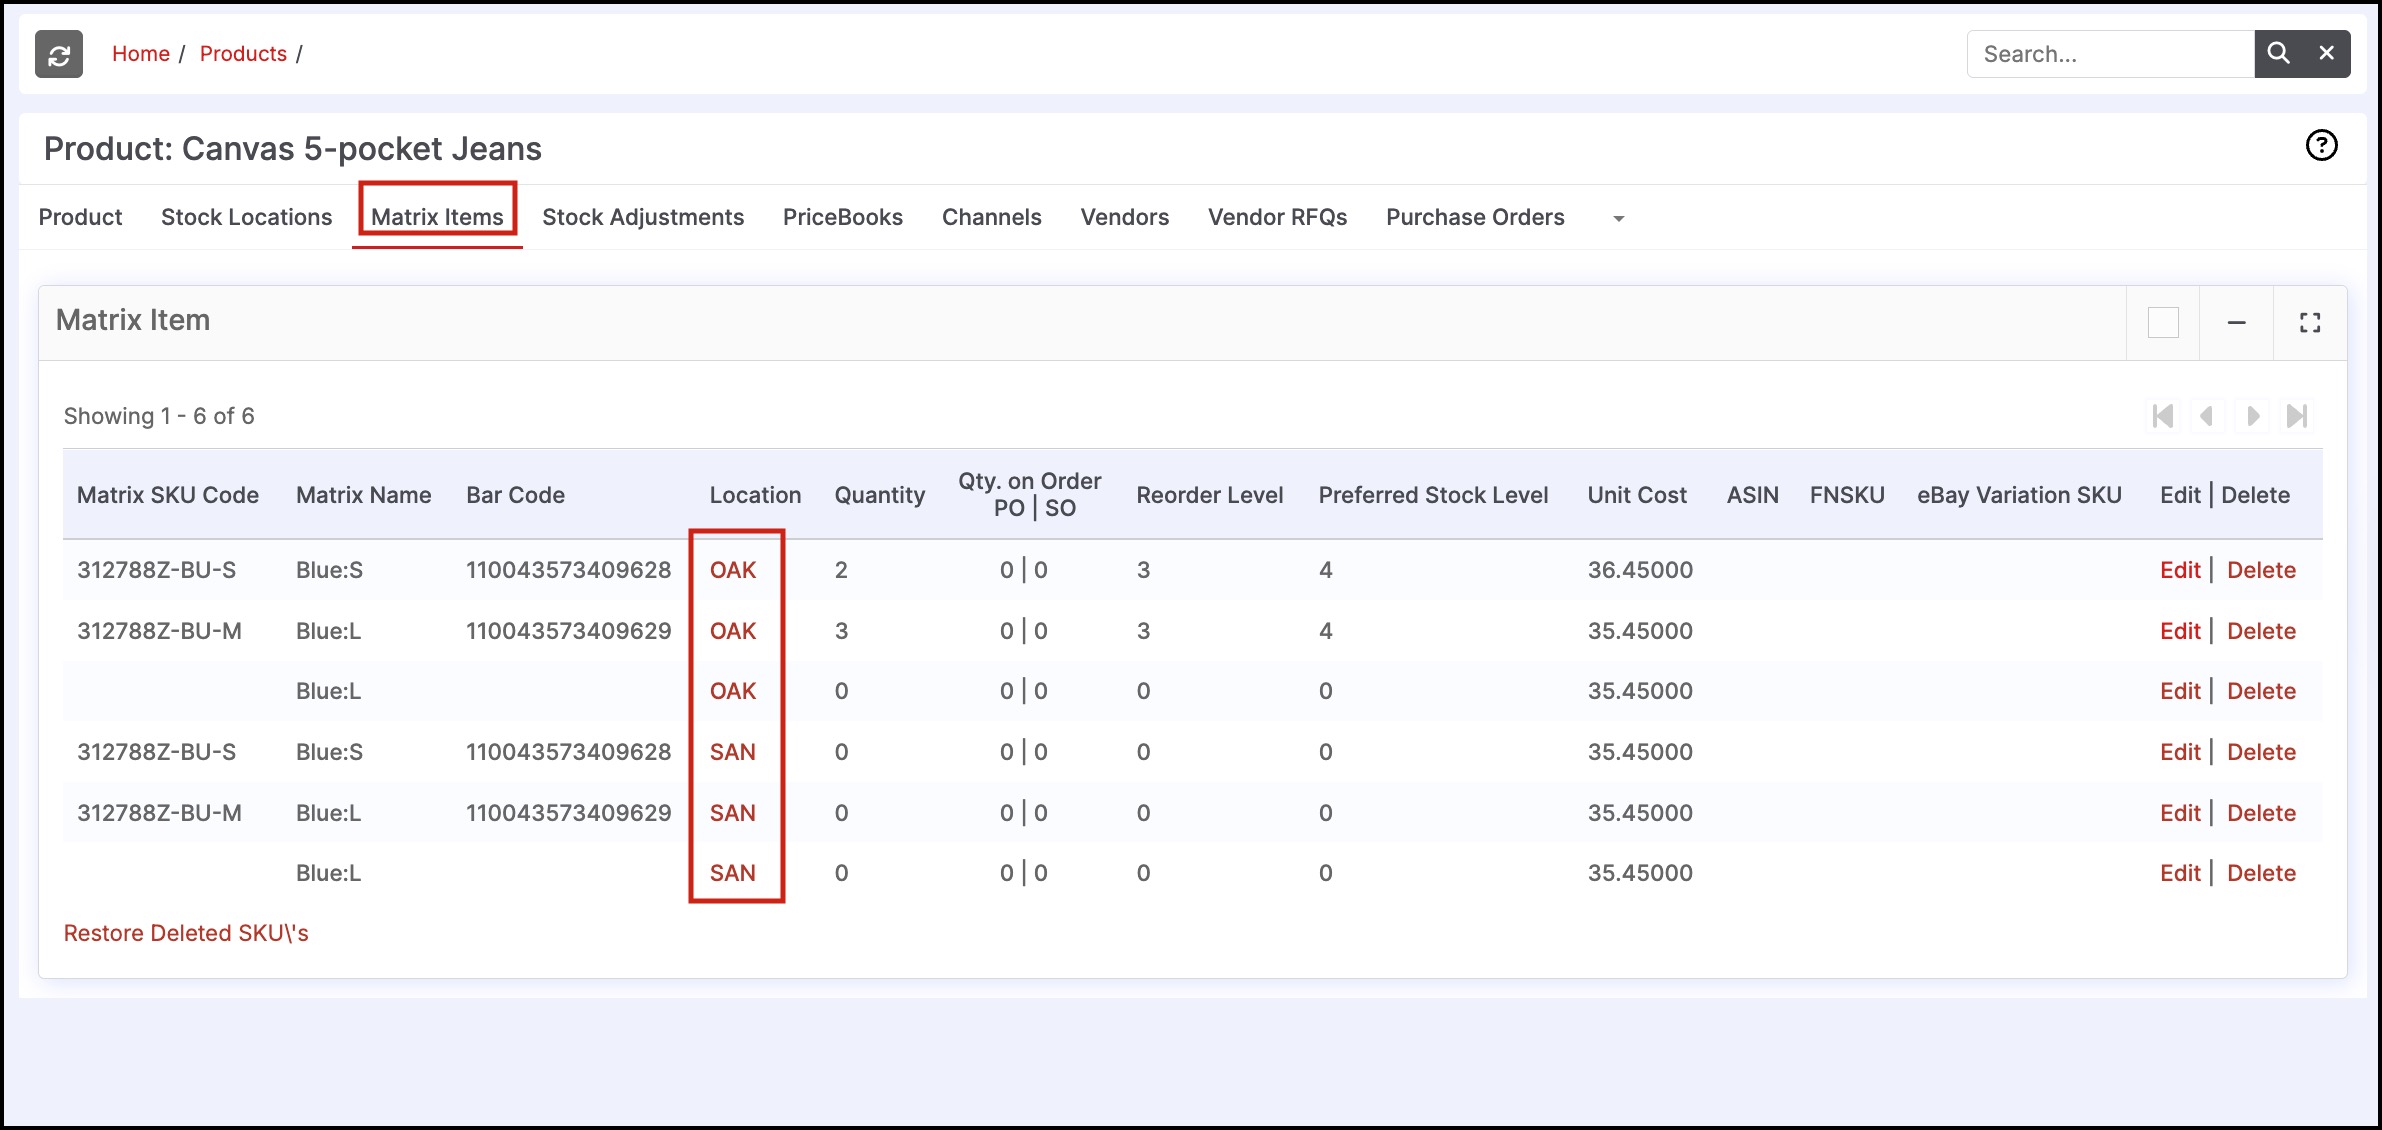This screenshot has height=1130, width=2382.
Task: Collapse the Matrix Item panel
Action: [2237, 323]
